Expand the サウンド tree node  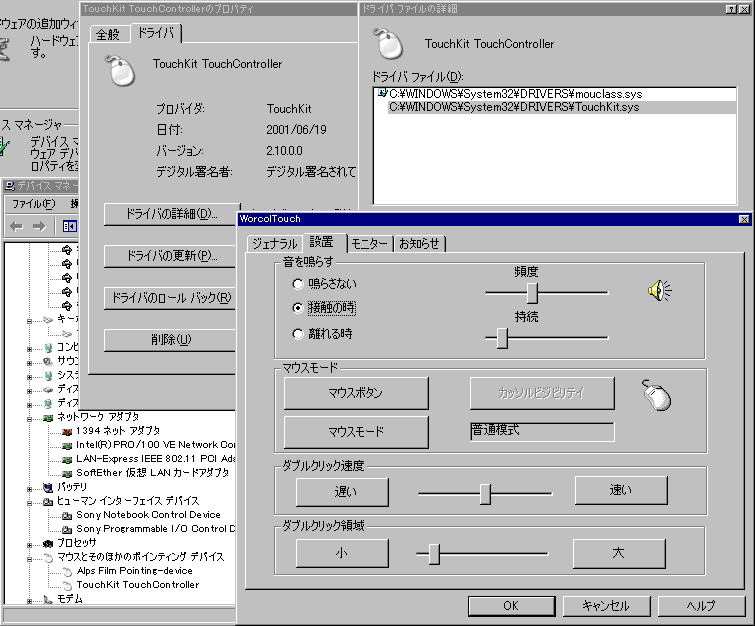[29, 362]
